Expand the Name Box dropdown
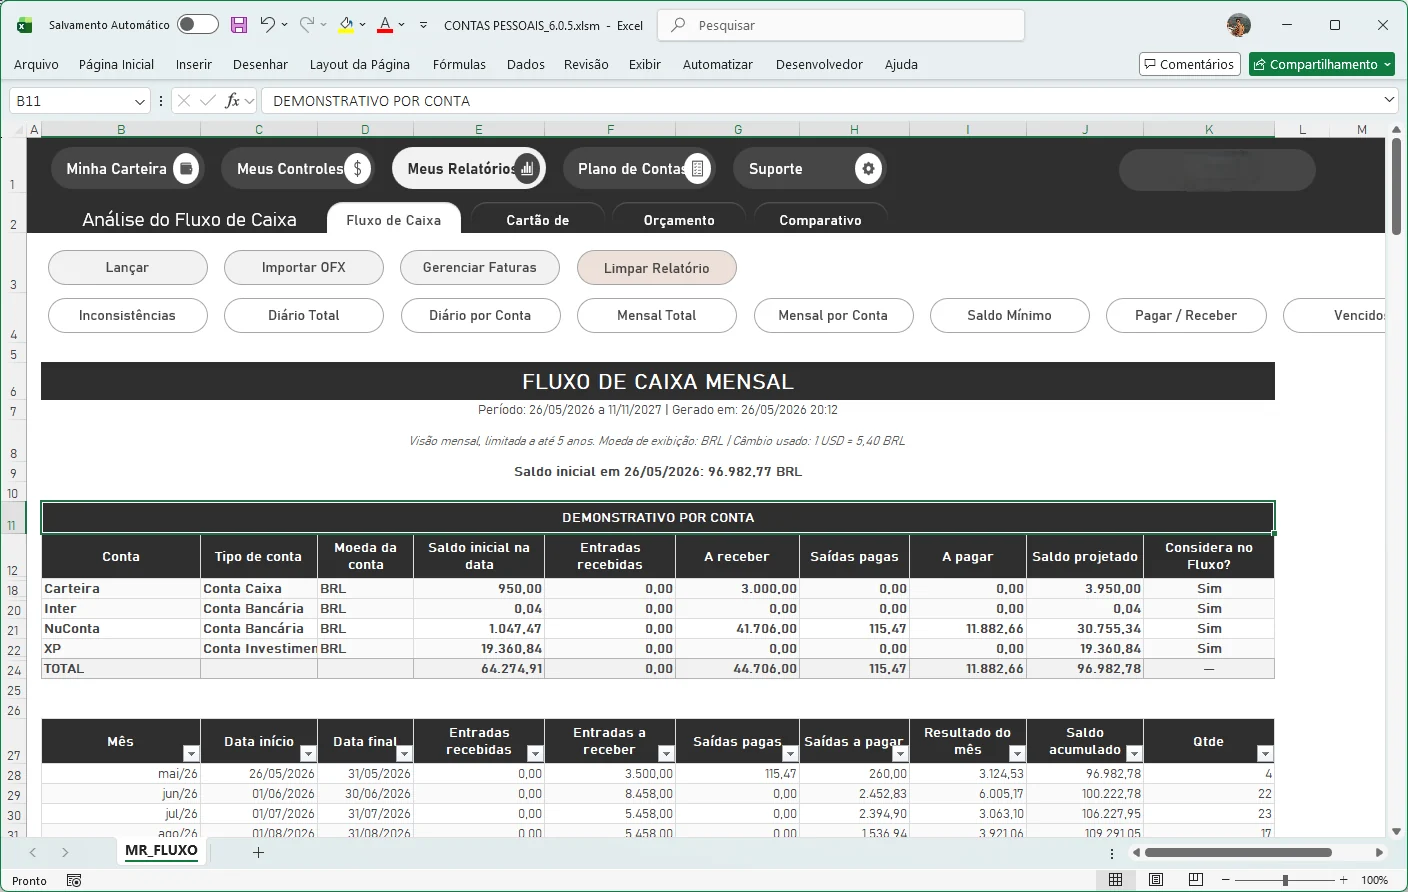 click(x=140, y=101)
